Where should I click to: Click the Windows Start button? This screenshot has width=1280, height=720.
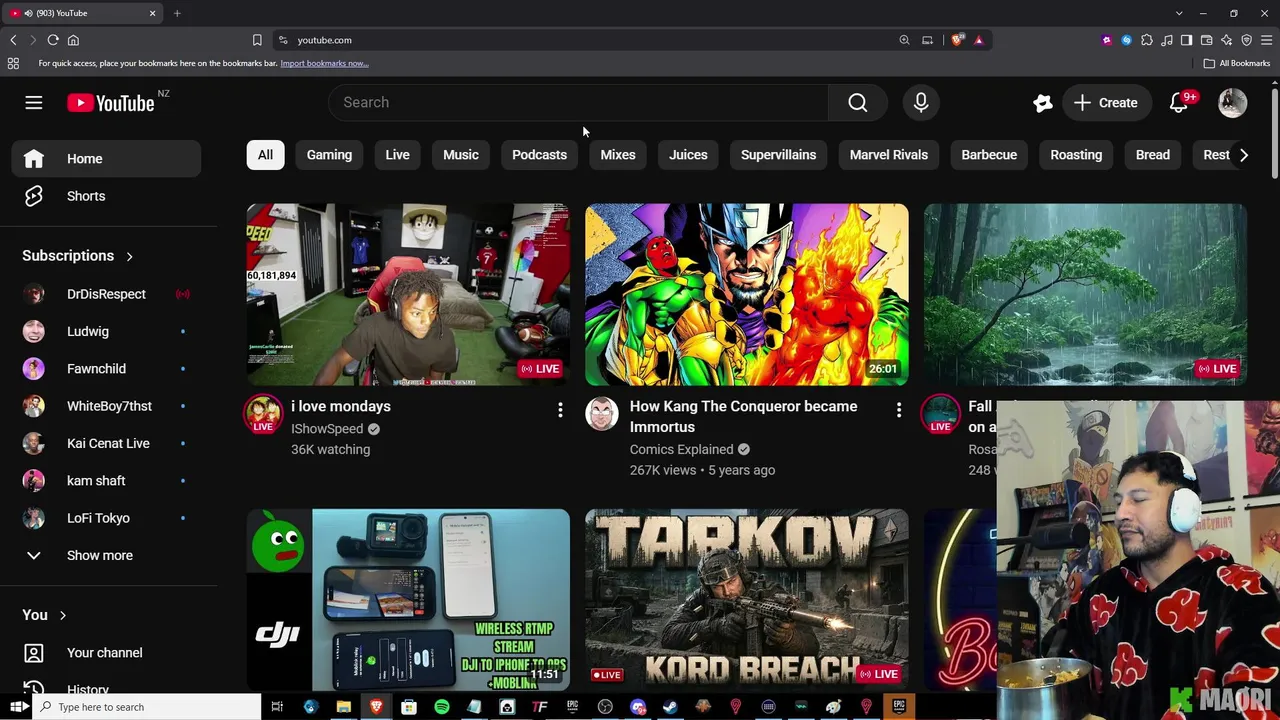pos(18,707)
